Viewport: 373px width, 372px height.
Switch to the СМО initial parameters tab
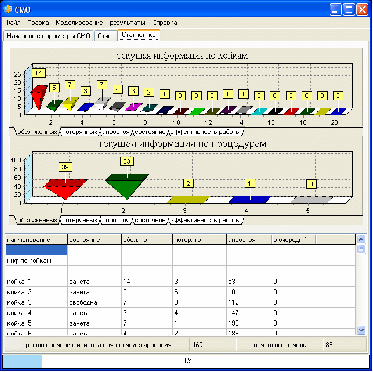(x=49, y=36)
